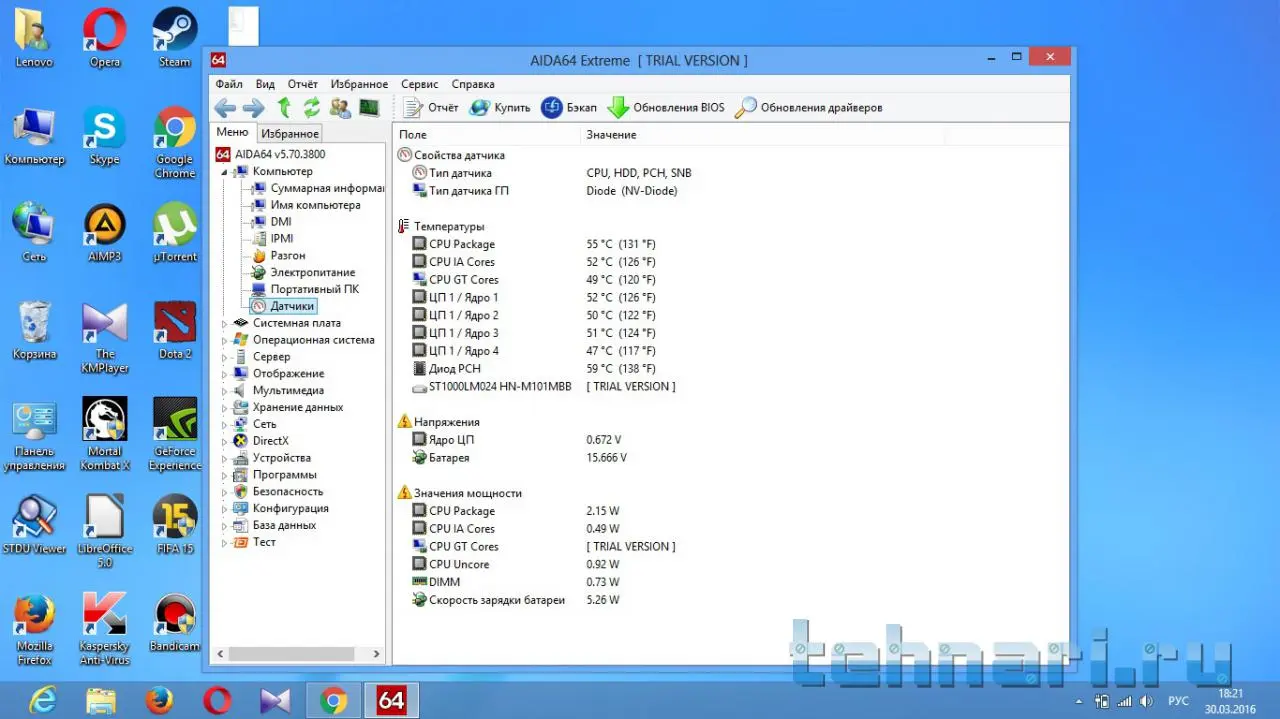Open the users icon in toolbar

point(340,108)
